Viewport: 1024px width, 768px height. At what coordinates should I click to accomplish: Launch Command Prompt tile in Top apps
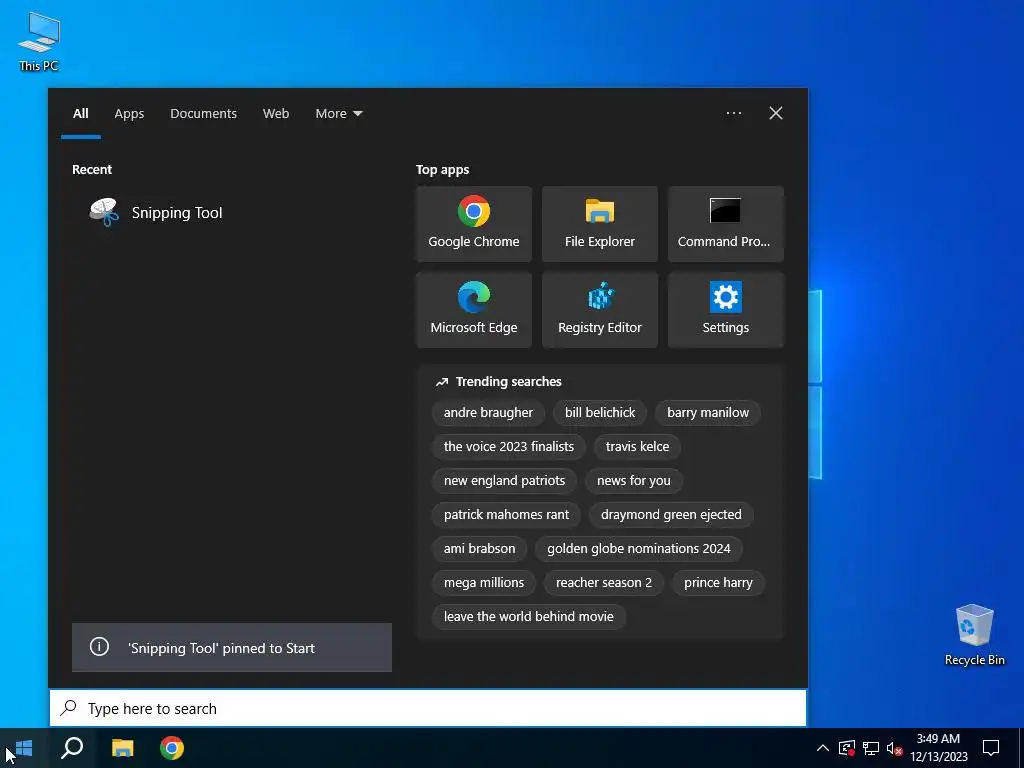coord(726,224)
